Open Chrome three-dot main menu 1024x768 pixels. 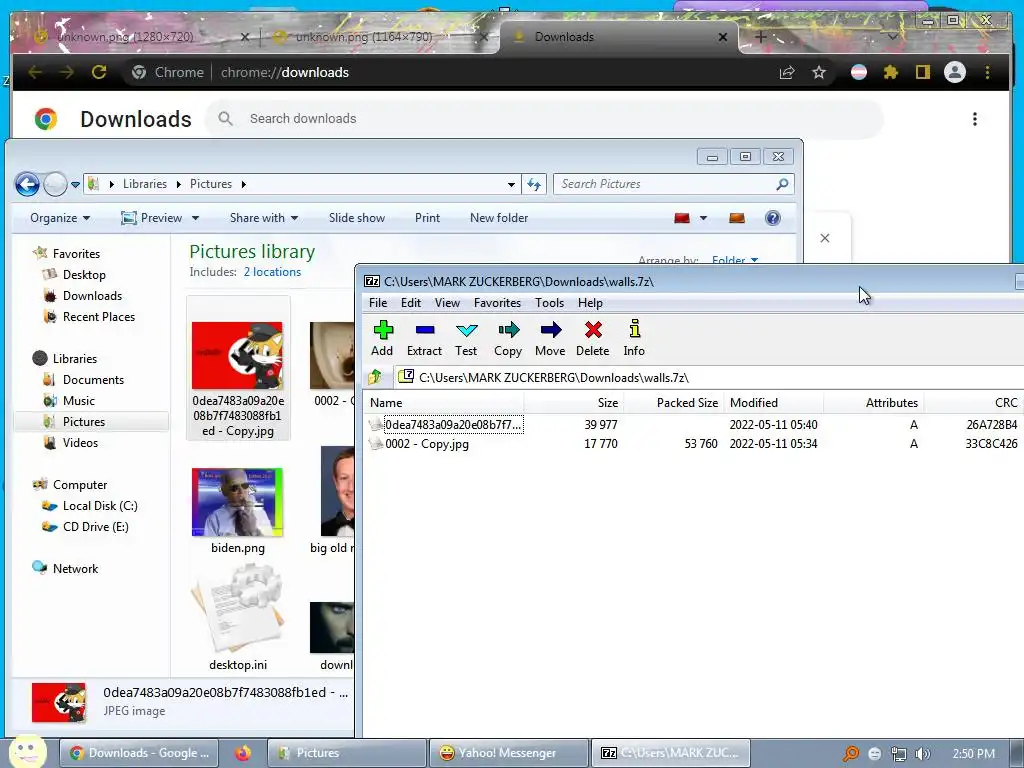(x=987, y=72)
